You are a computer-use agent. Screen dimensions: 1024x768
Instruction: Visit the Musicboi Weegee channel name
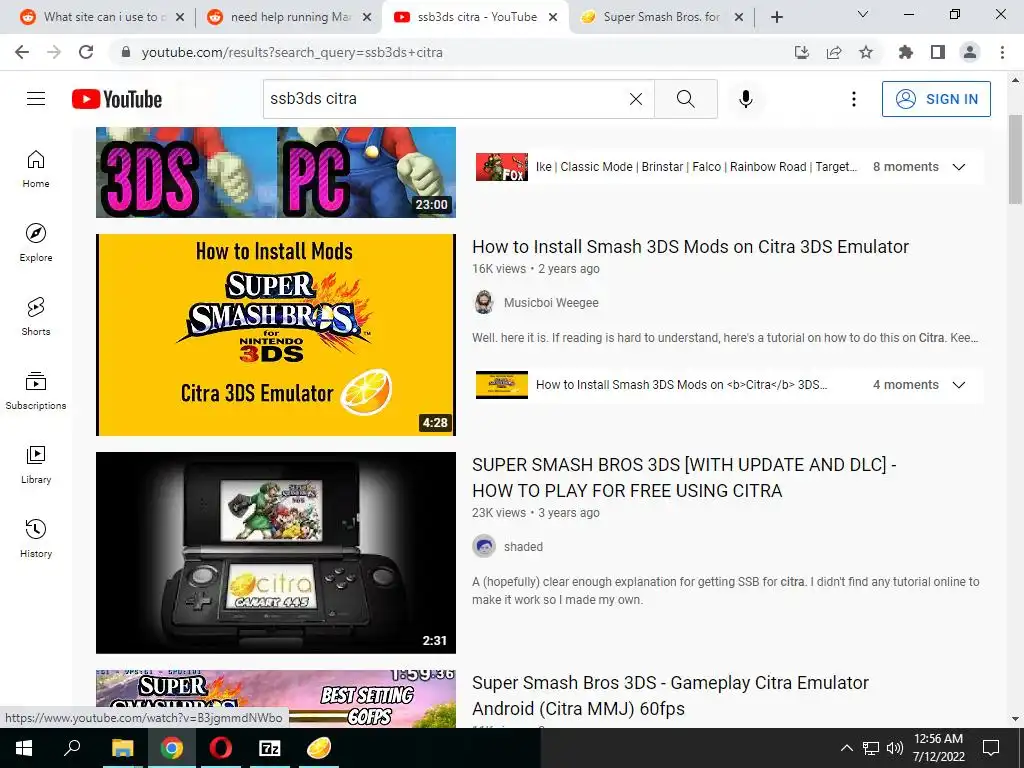click(x=551, y=302)
